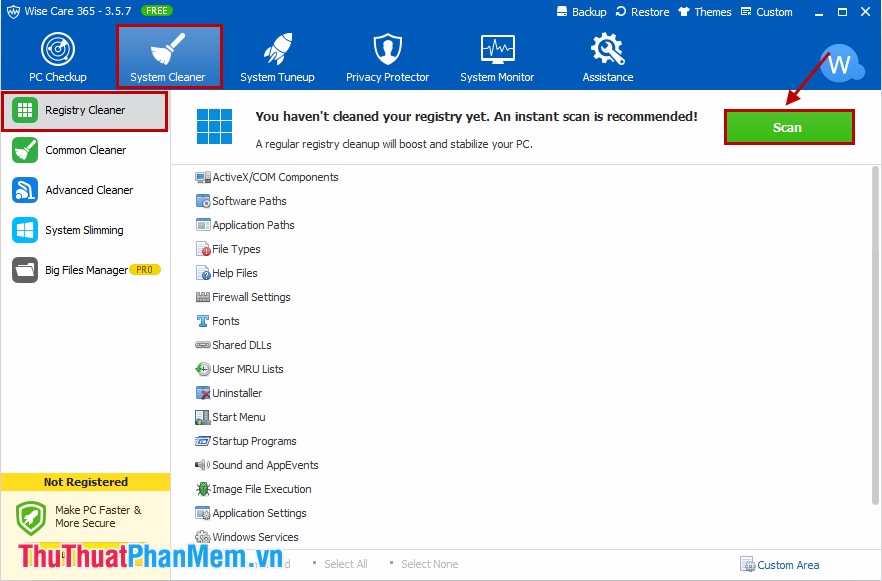Open the Themes option
Image resolution: width=882 pixels, height=581 pixels.
pyautogui.click(x=704, y=12)
